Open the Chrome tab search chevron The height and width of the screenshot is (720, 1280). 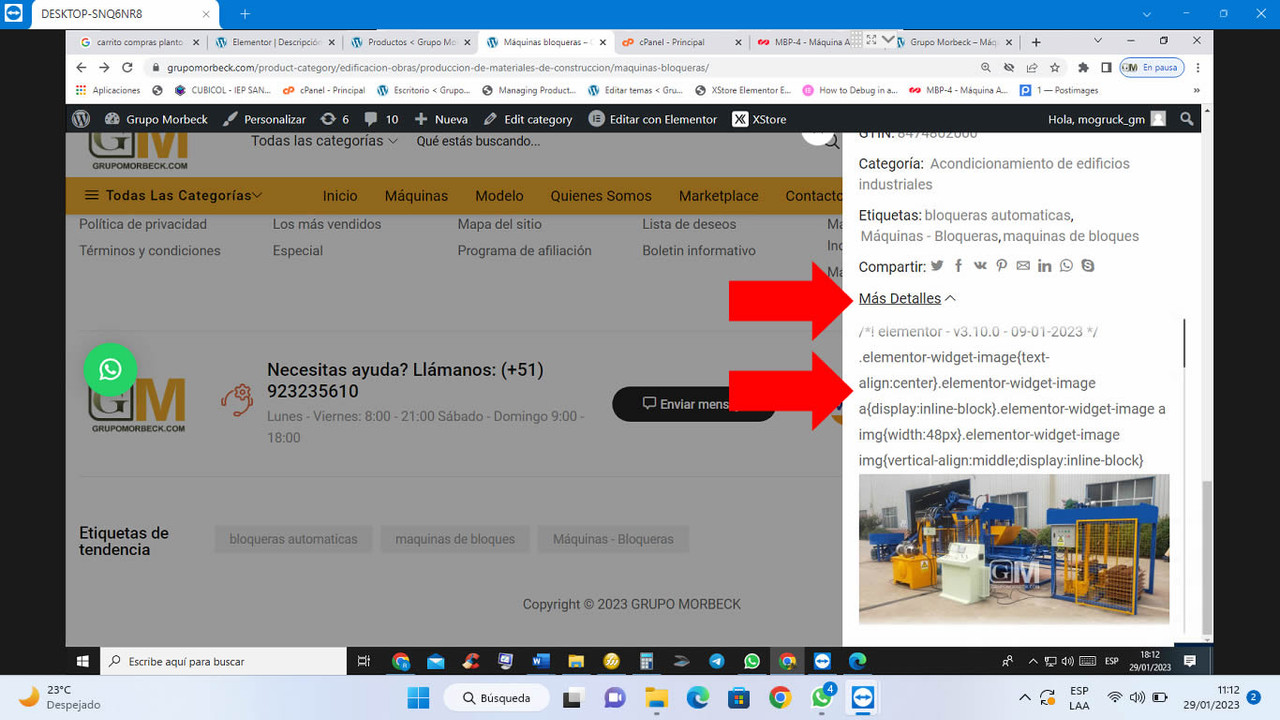pos(1098,42)
